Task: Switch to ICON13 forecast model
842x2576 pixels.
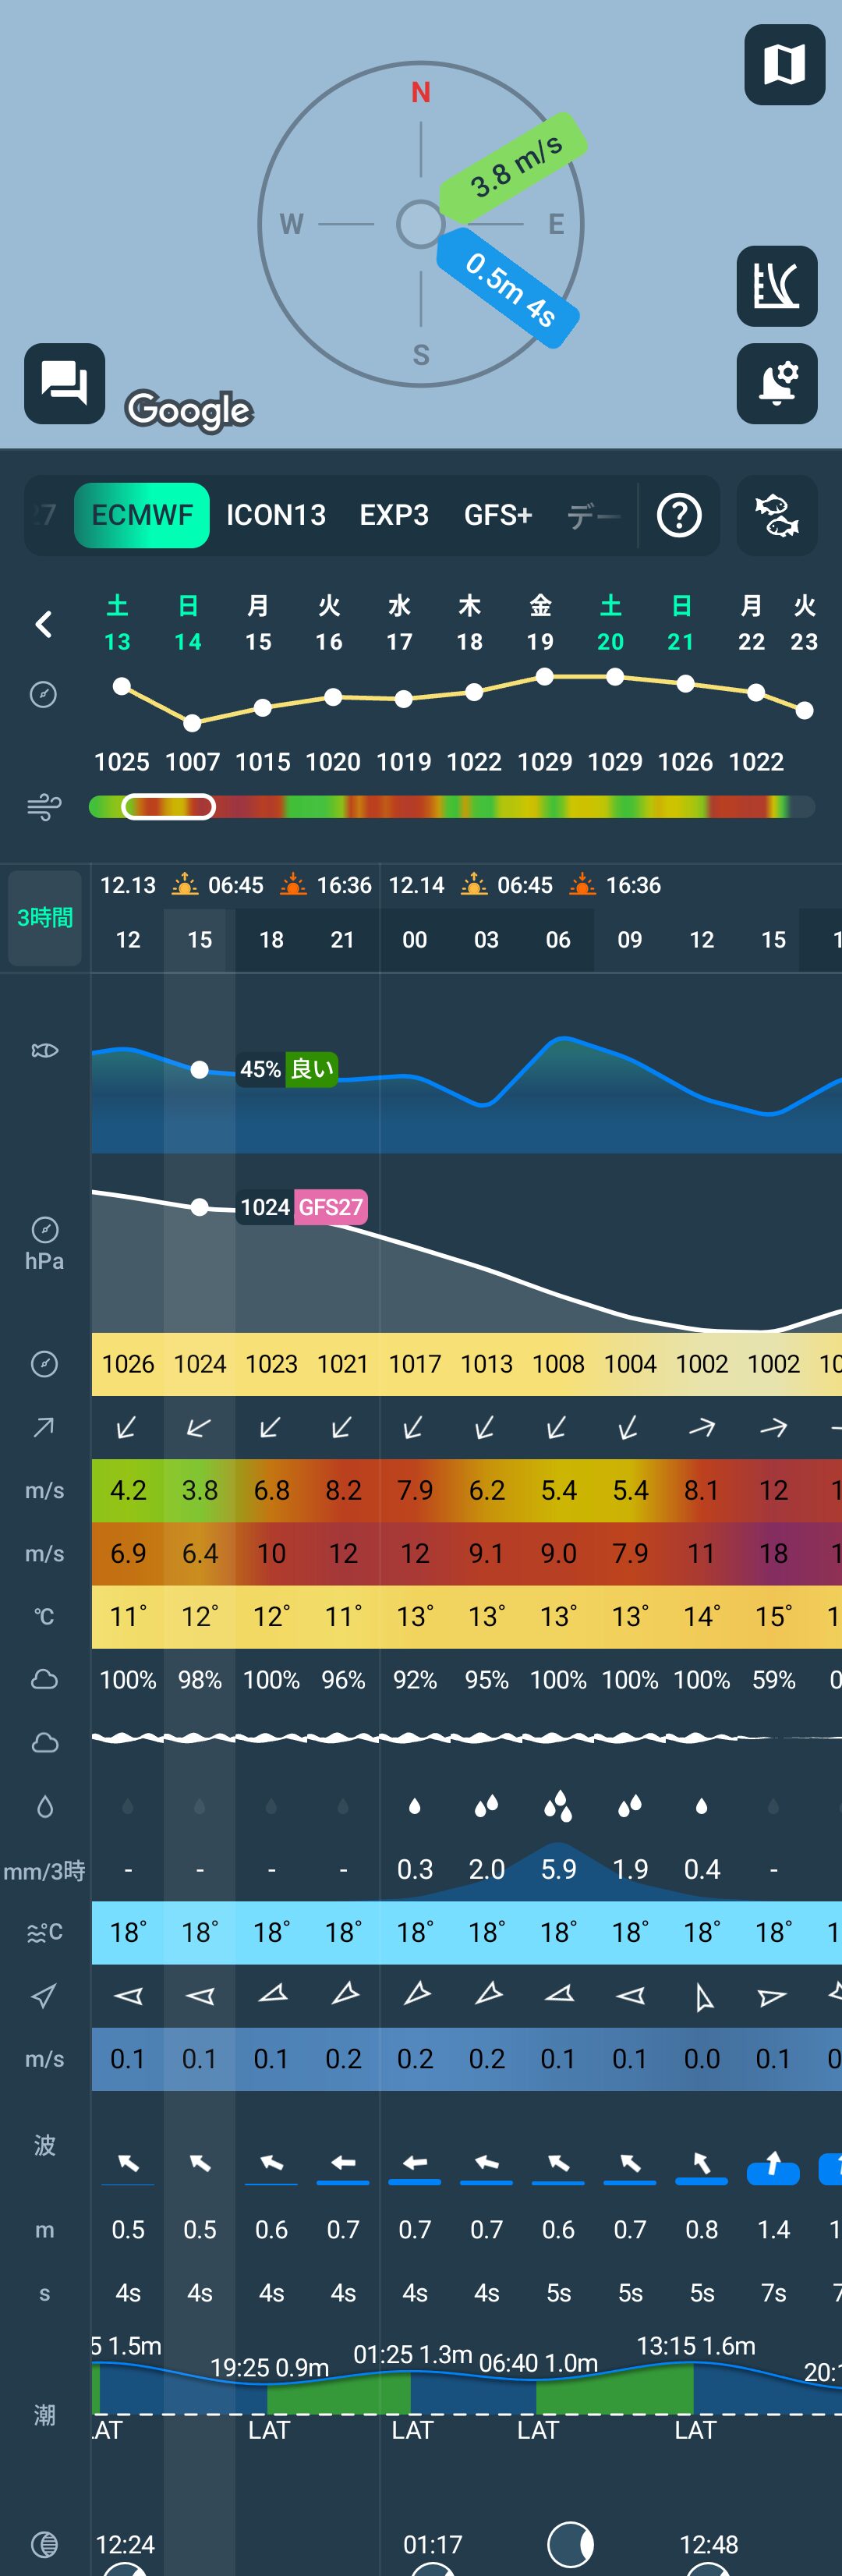Action: point(276,515)
